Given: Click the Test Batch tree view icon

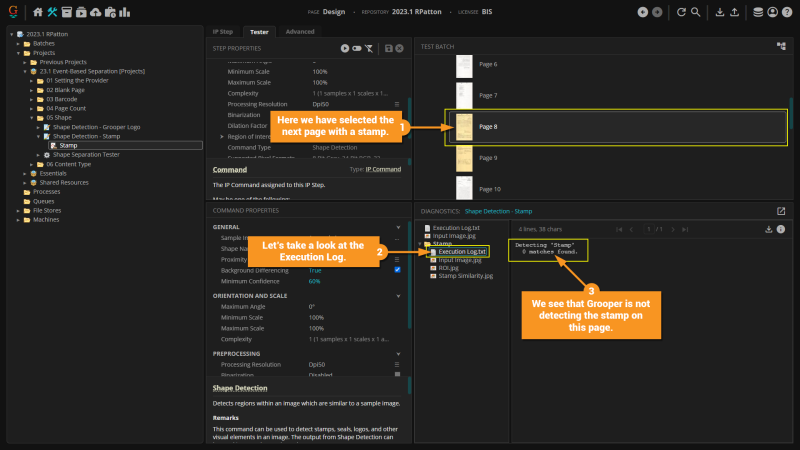Looking at the screenshot, I should tap(781, 46).
